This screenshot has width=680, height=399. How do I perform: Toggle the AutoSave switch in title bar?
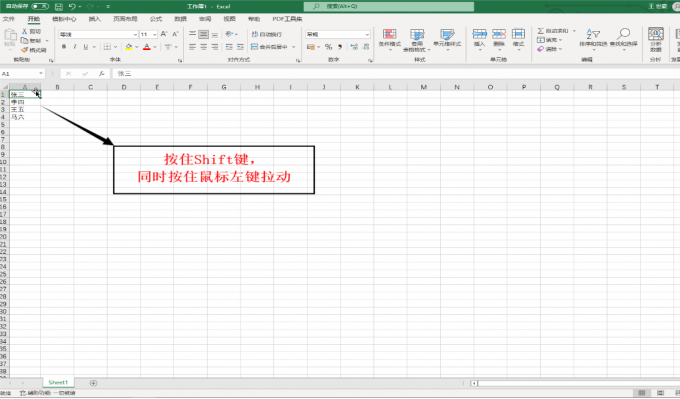pos(40,6)
